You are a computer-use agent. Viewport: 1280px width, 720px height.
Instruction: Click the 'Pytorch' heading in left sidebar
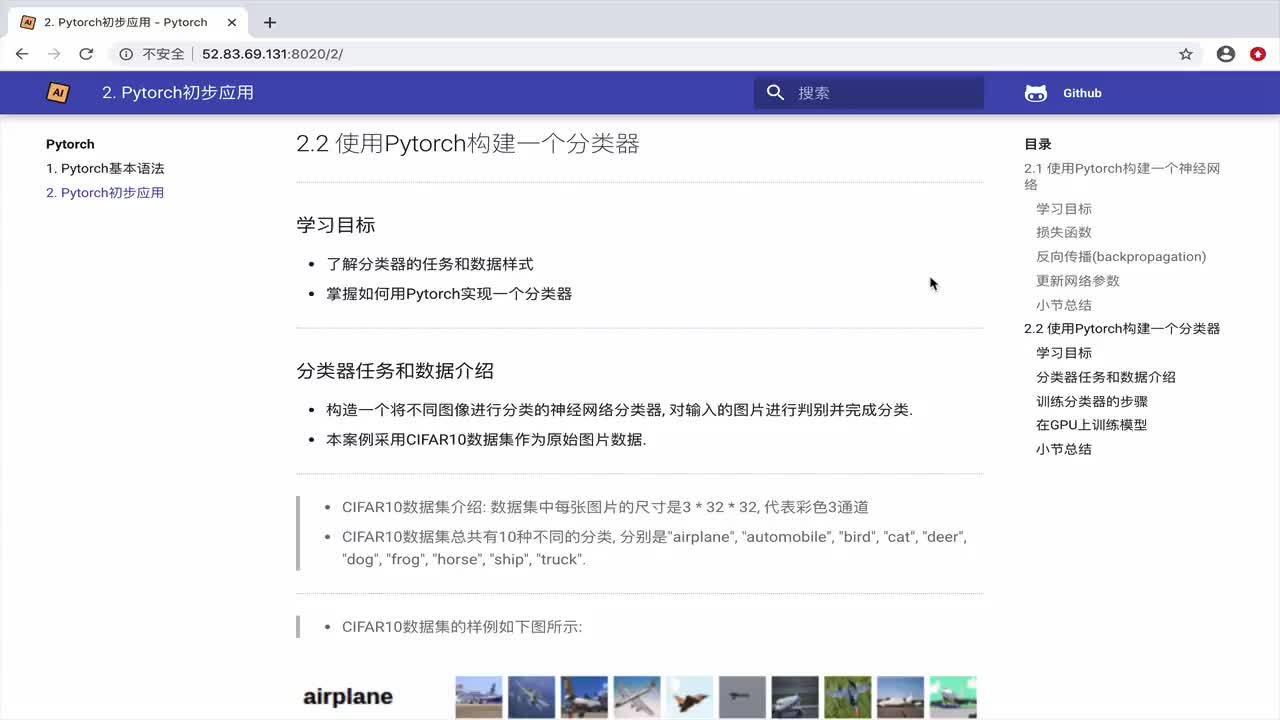[70, 144]
